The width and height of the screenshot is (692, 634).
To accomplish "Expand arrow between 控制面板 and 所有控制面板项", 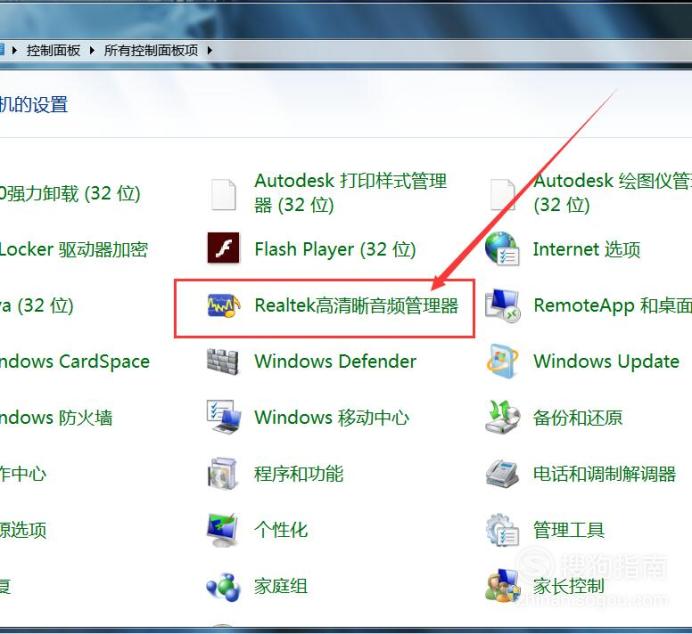I will point(92,51).
